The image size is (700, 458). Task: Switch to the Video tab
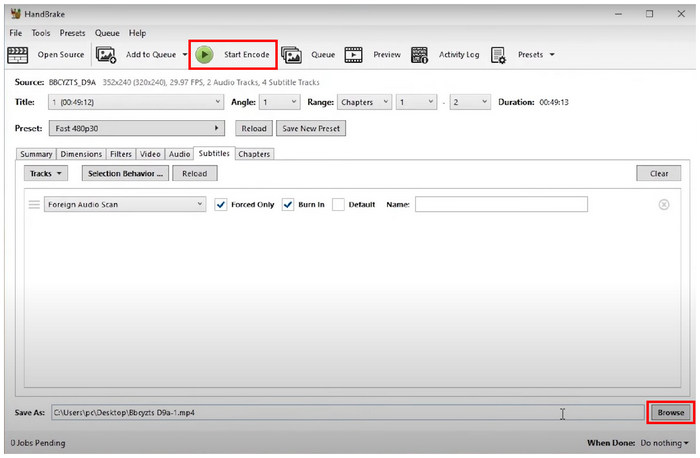click(x=150, y=154)
